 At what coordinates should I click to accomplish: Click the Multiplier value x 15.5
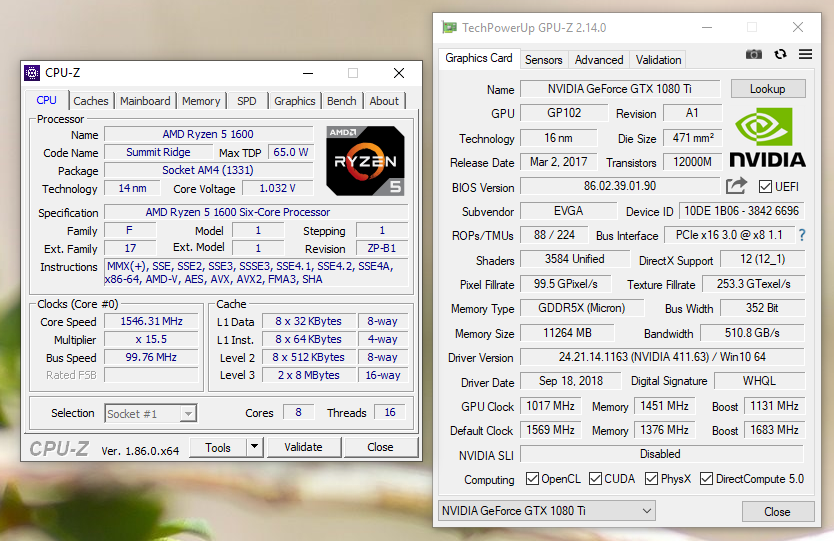pyautogui.click(x=152, y=339)
